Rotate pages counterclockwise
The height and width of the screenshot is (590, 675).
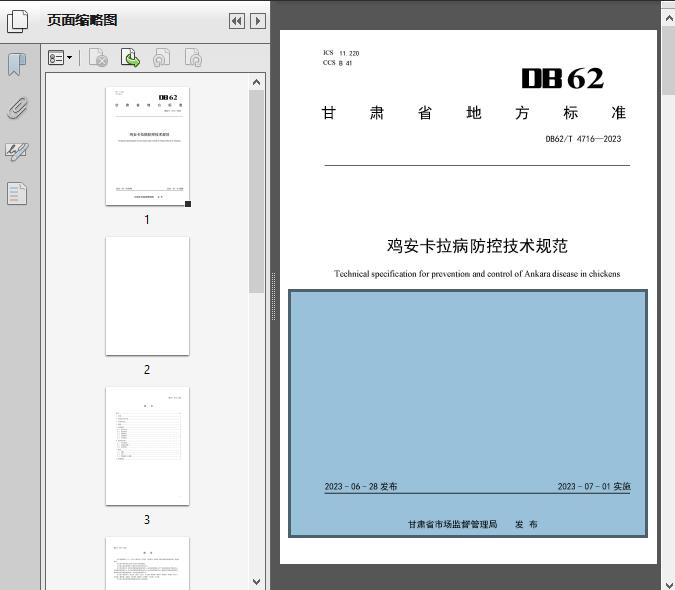pyautogui.click(x=161, y=58)
